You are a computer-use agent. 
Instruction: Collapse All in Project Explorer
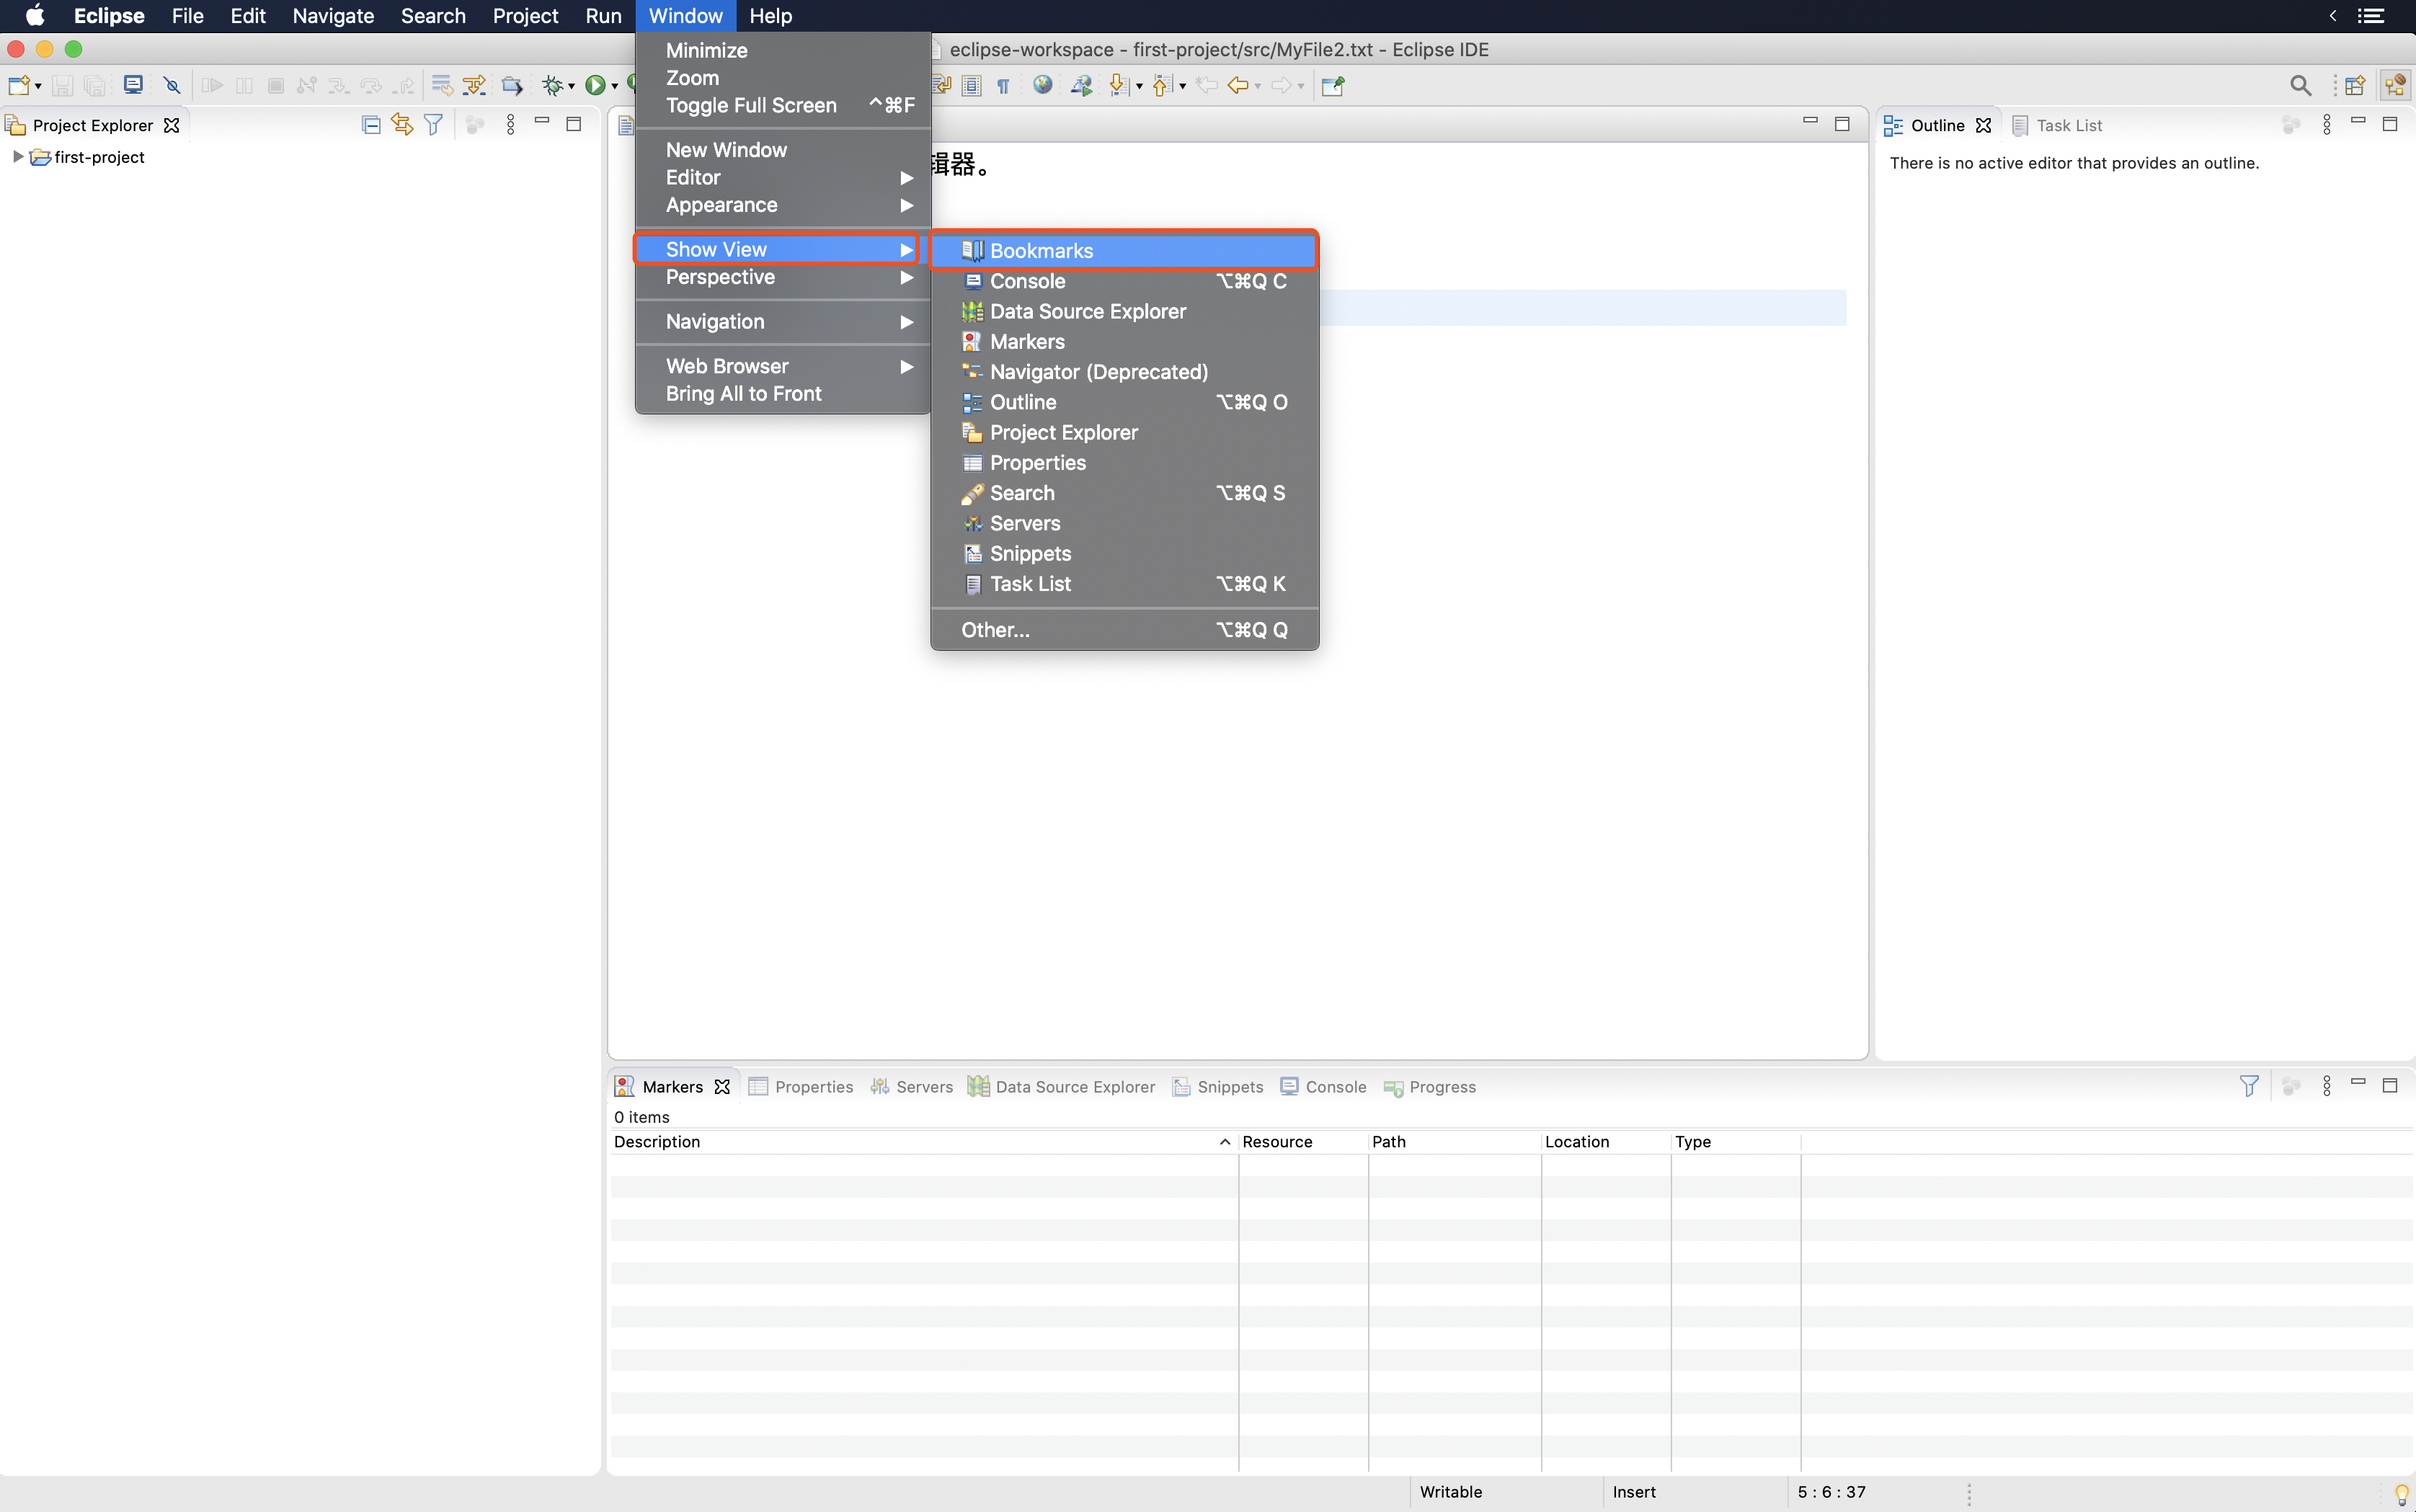(371, 125)
